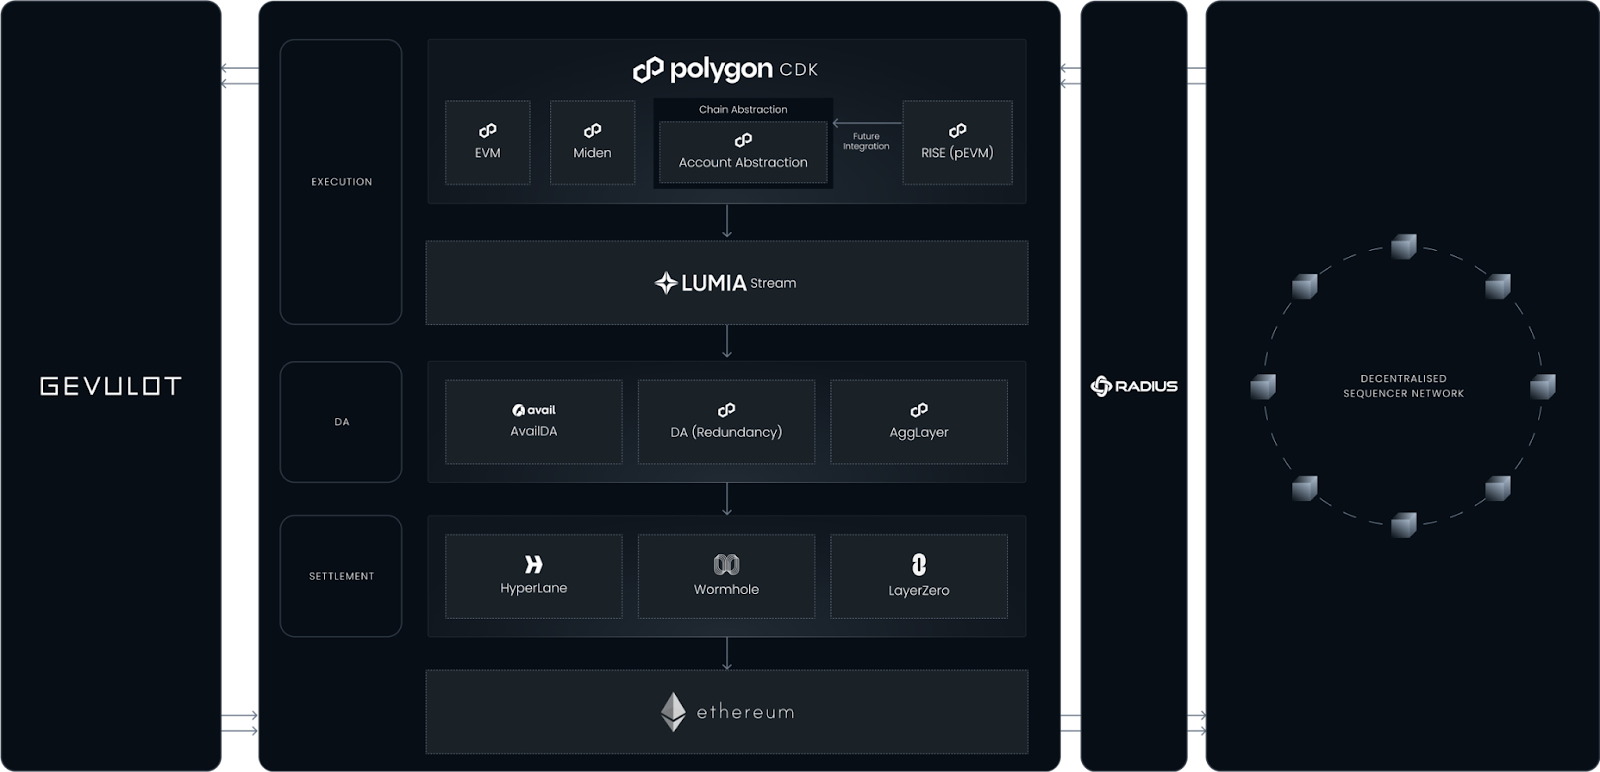1600x772 pixels.
Task: Click the DA layer label
Action: pos(342,422)
